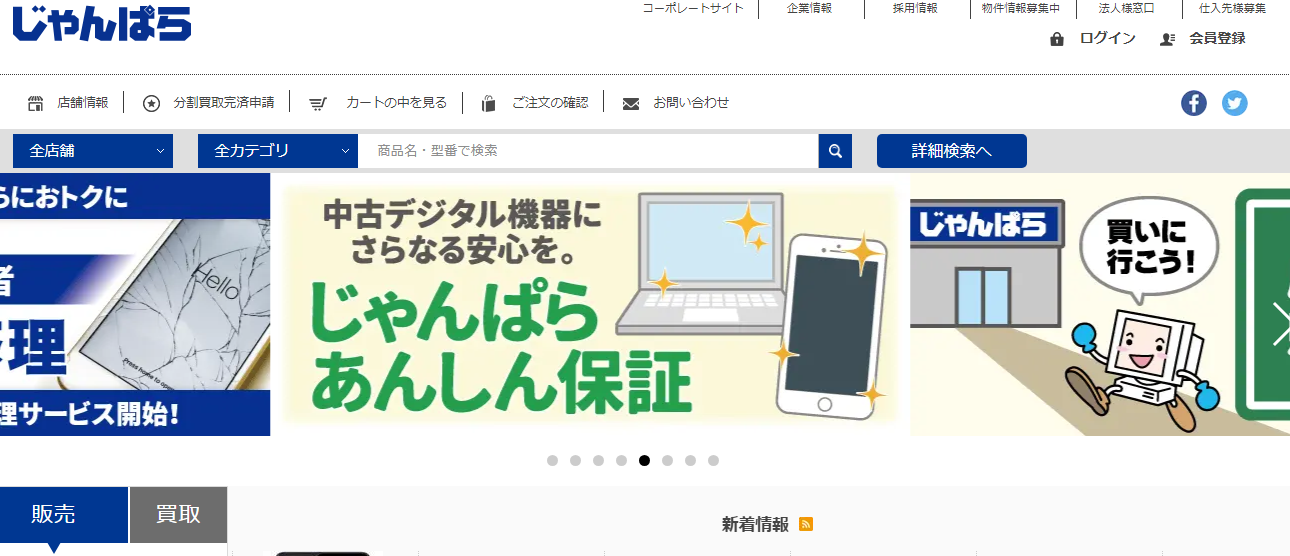Expand the 全カテゴリ category dropdown
Screen dimensions: 1290x556
tap(278, 151)
